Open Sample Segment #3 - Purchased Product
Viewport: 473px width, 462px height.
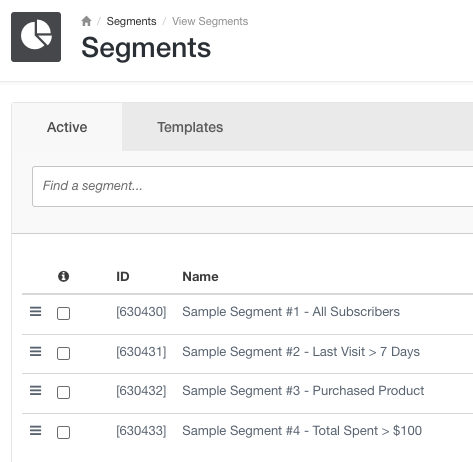303,390
